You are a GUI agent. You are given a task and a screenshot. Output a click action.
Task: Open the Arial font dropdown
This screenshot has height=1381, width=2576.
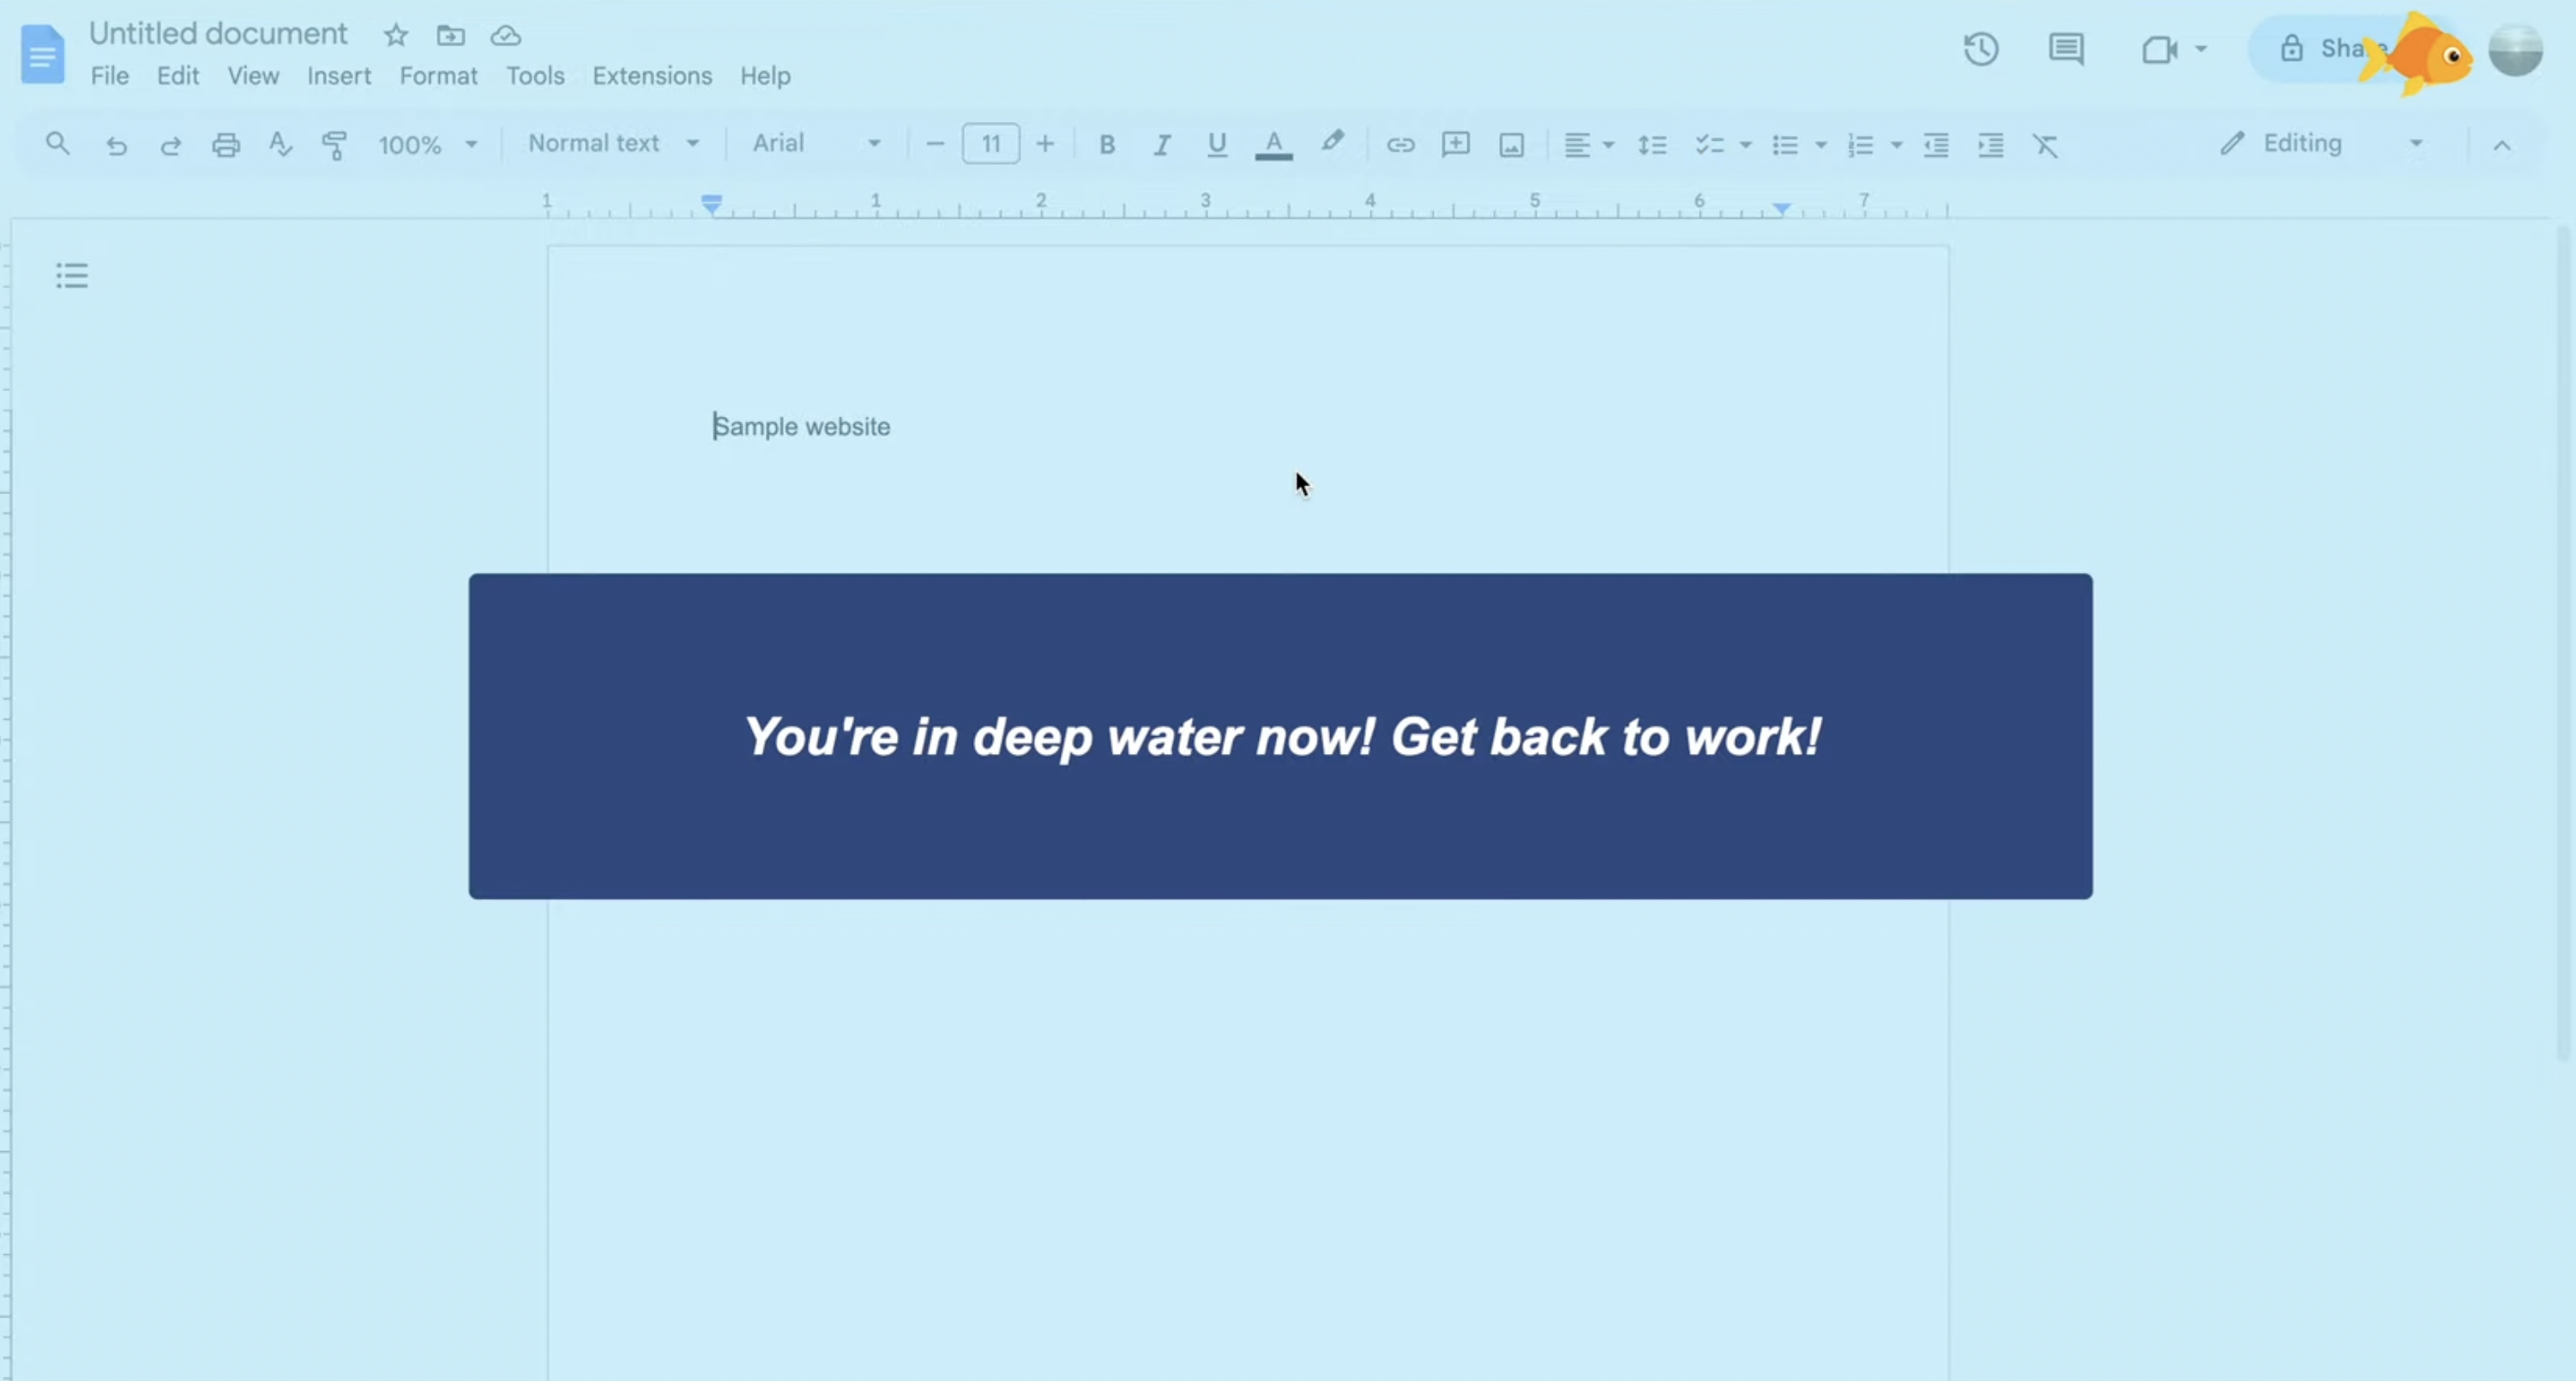[816, 144]
